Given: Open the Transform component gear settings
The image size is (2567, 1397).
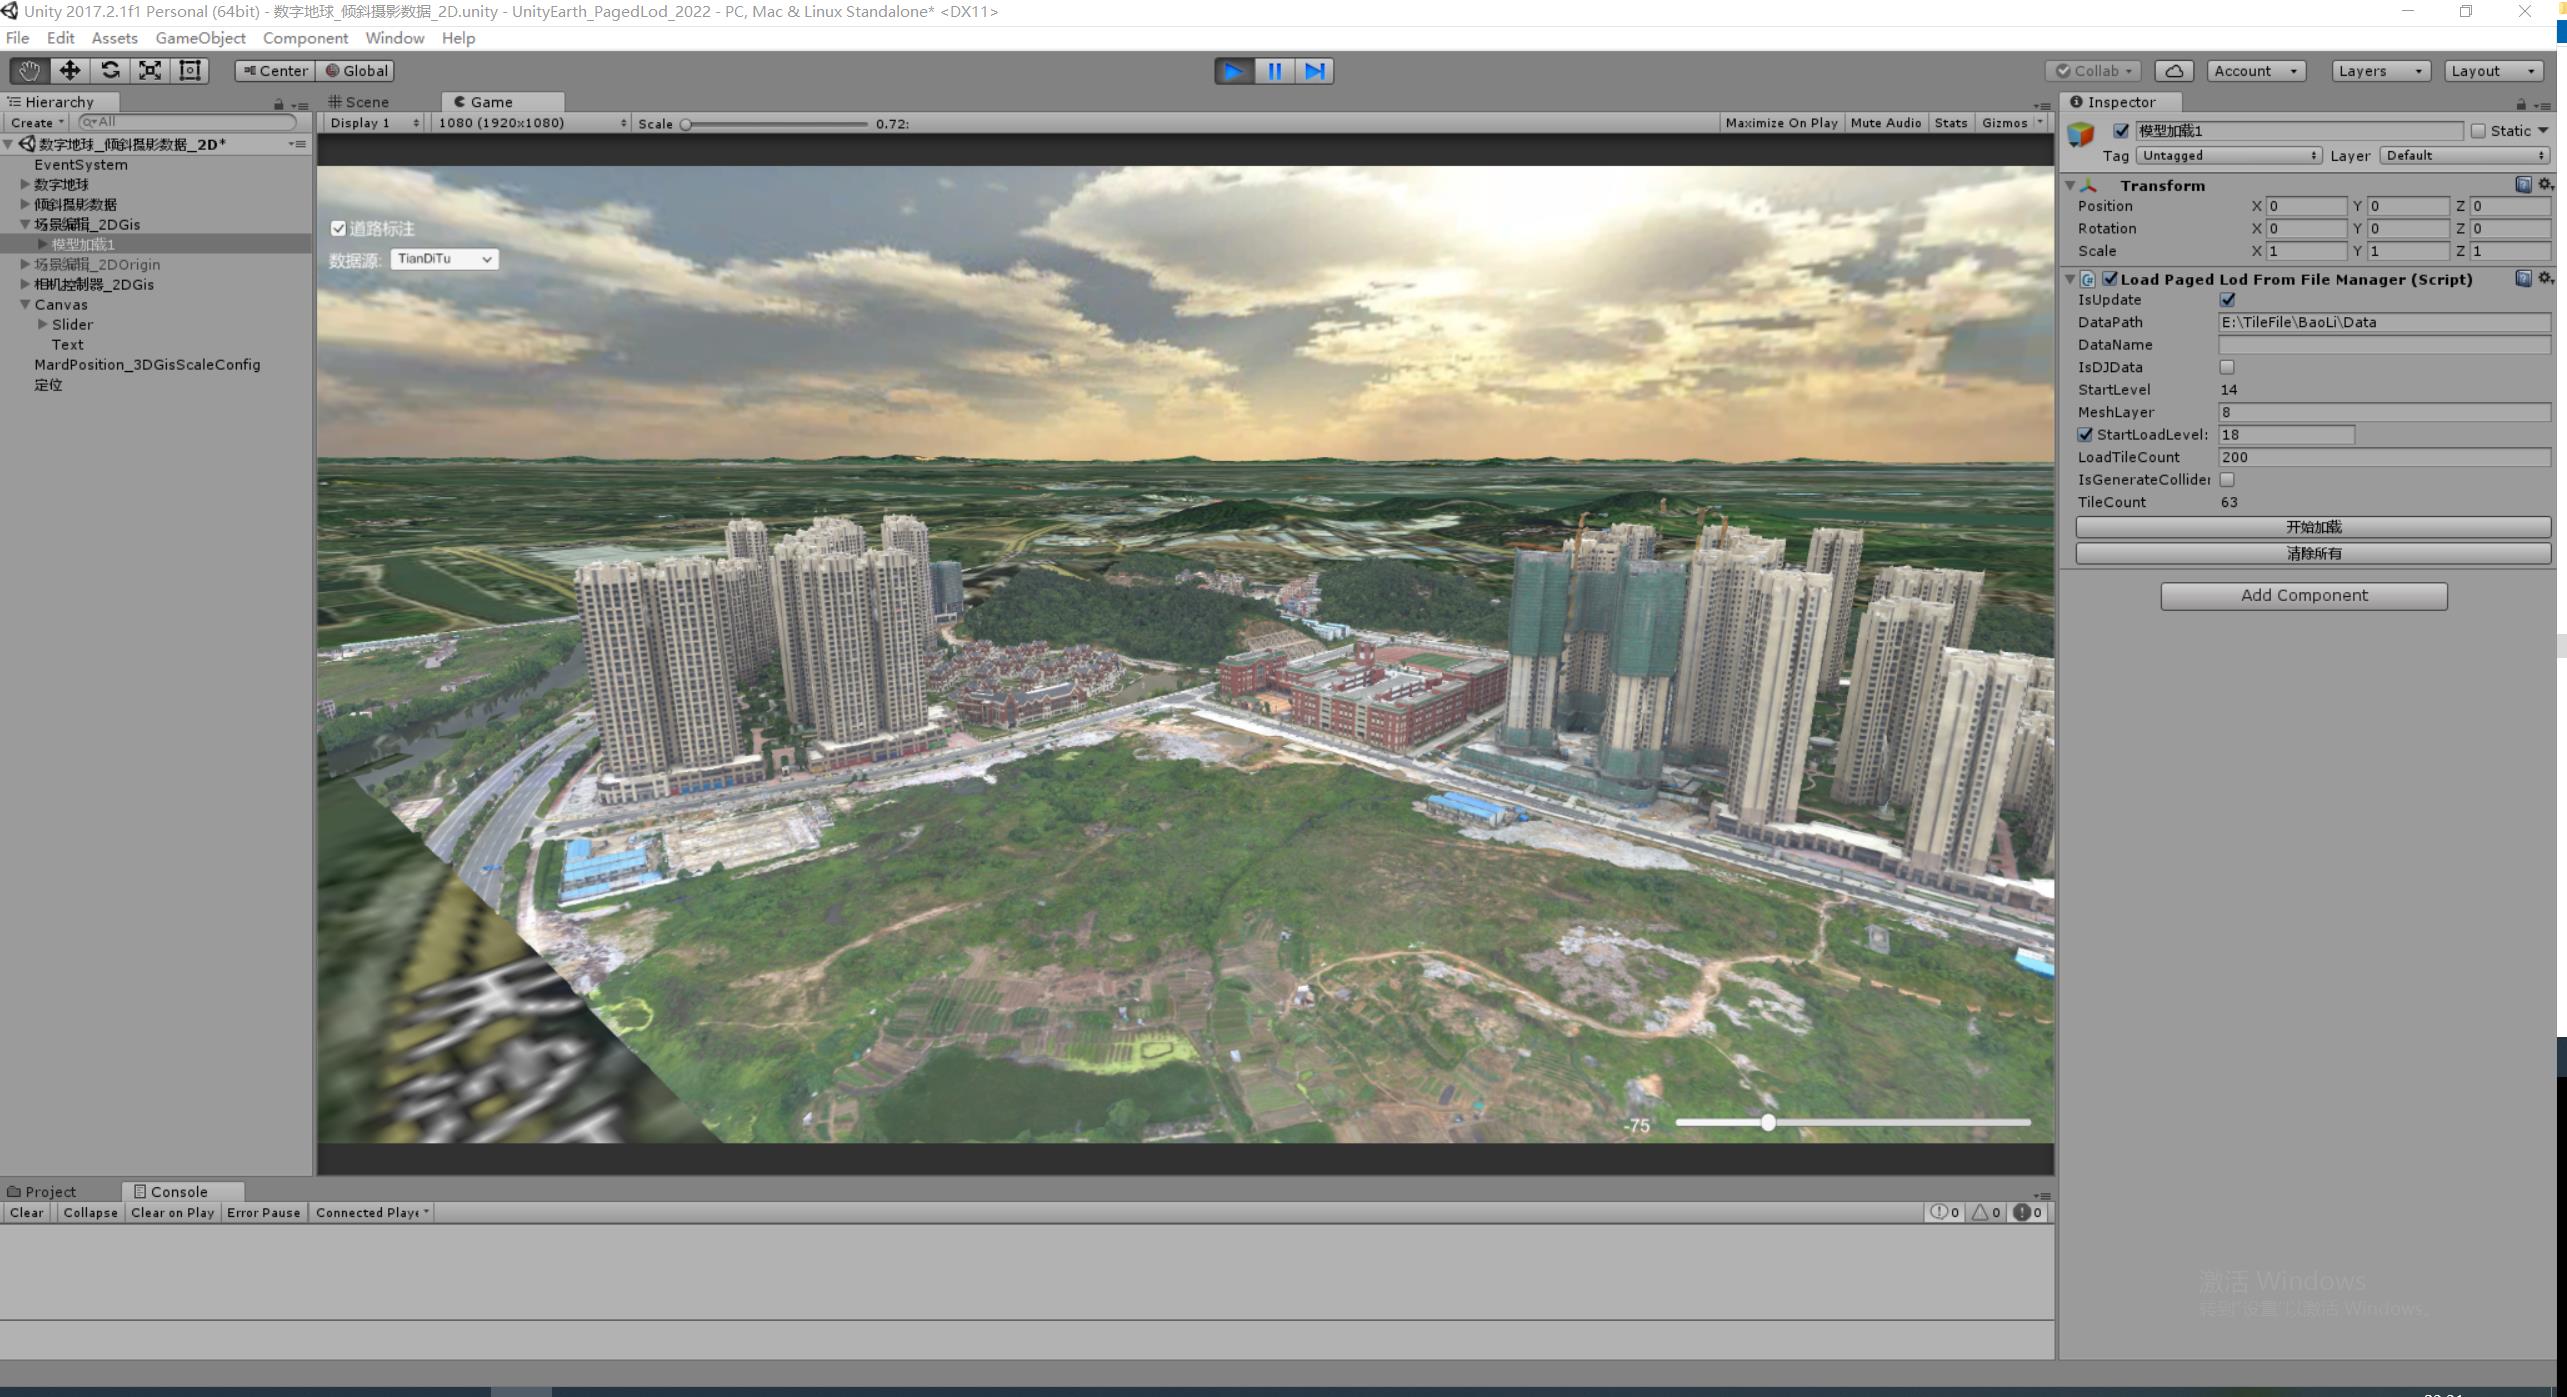Looking at the screenshot, I should click(2545, 185).
